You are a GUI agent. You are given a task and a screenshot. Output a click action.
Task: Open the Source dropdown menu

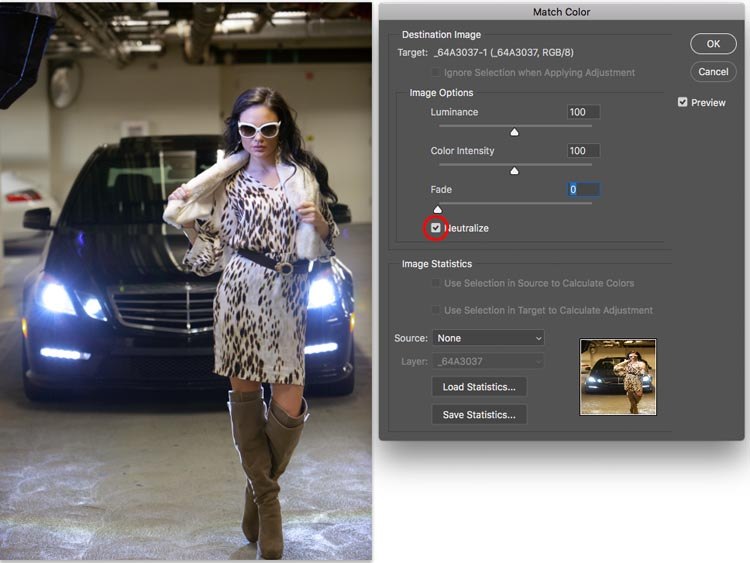coord(489,338)
